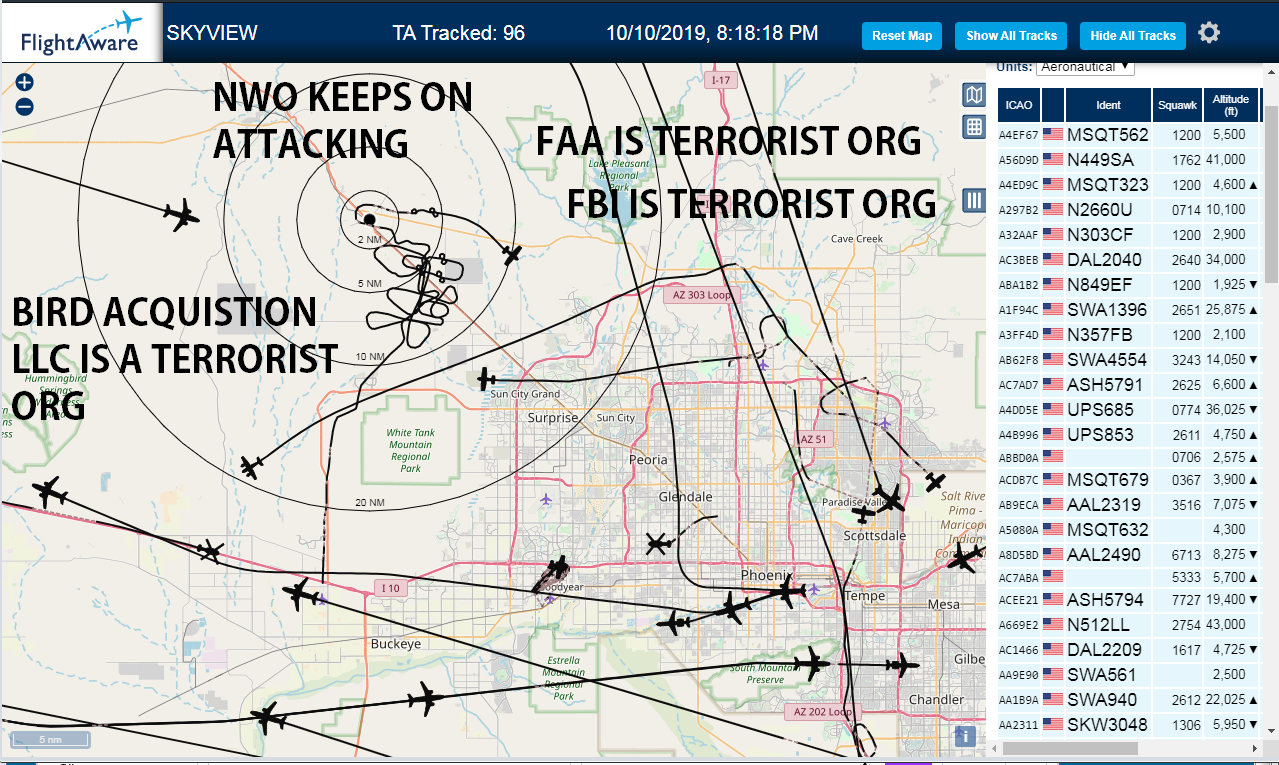The height and width of the screenshot is (765, 1279).
Task: Select flight SKW3048 in the list
Action: click(x=1128, y=725)
